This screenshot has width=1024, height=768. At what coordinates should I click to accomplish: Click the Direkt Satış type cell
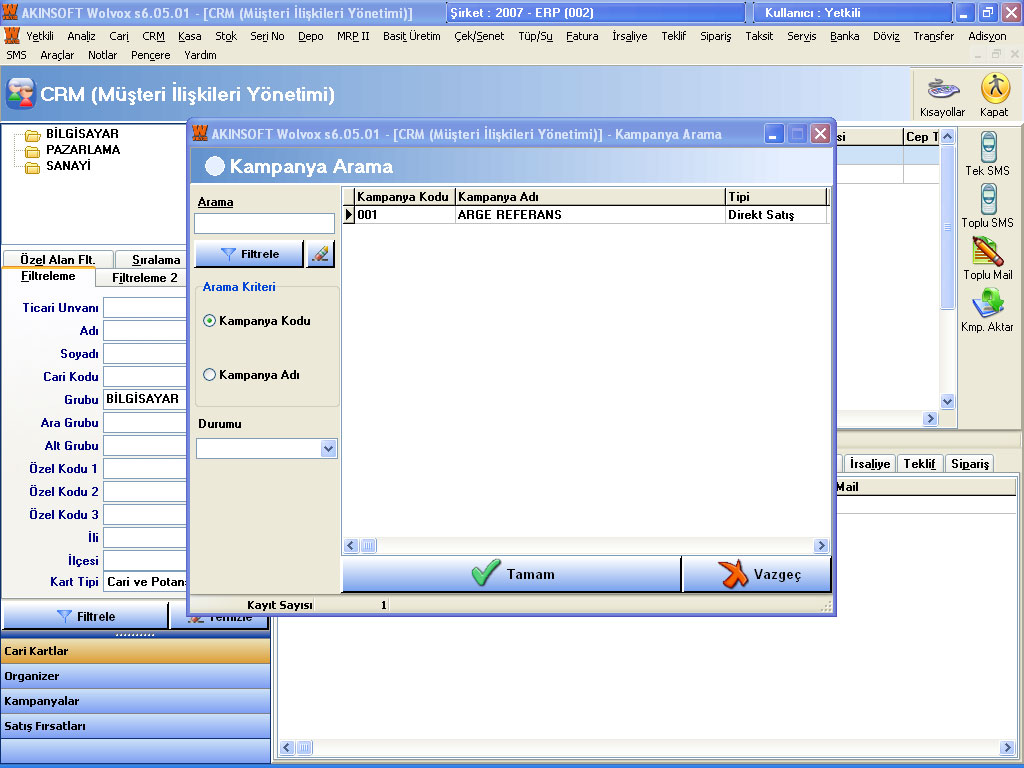[x=776, y=215]
